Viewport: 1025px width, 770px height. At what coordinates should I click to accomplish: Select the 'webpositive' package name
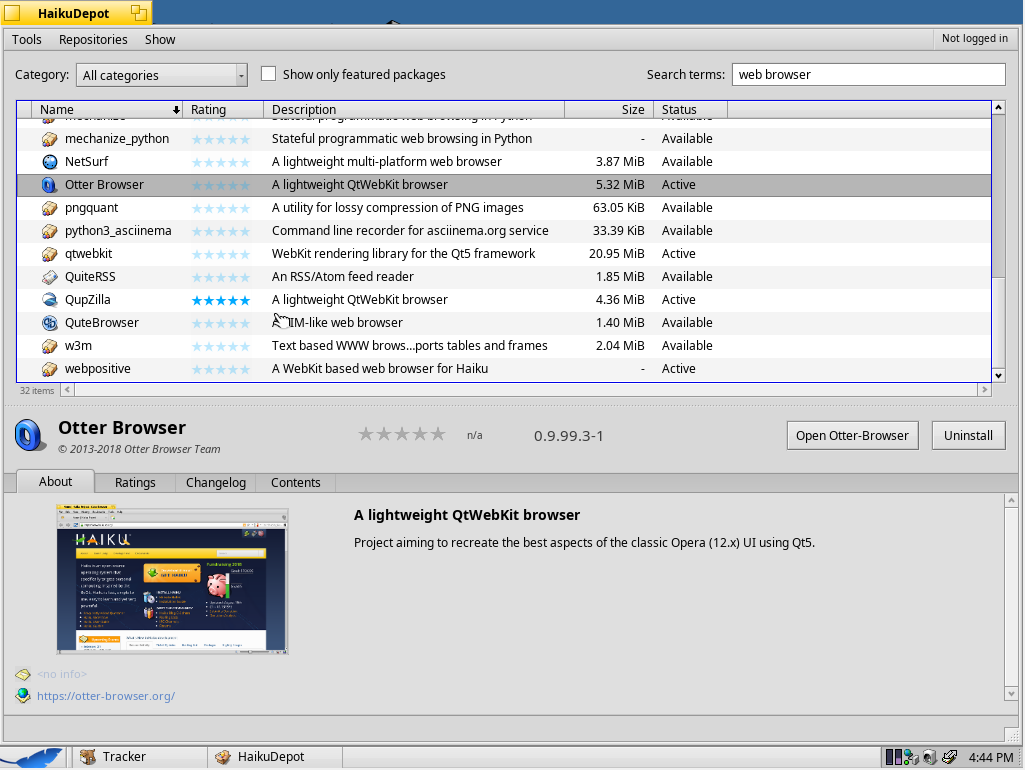tap(98, 369)
